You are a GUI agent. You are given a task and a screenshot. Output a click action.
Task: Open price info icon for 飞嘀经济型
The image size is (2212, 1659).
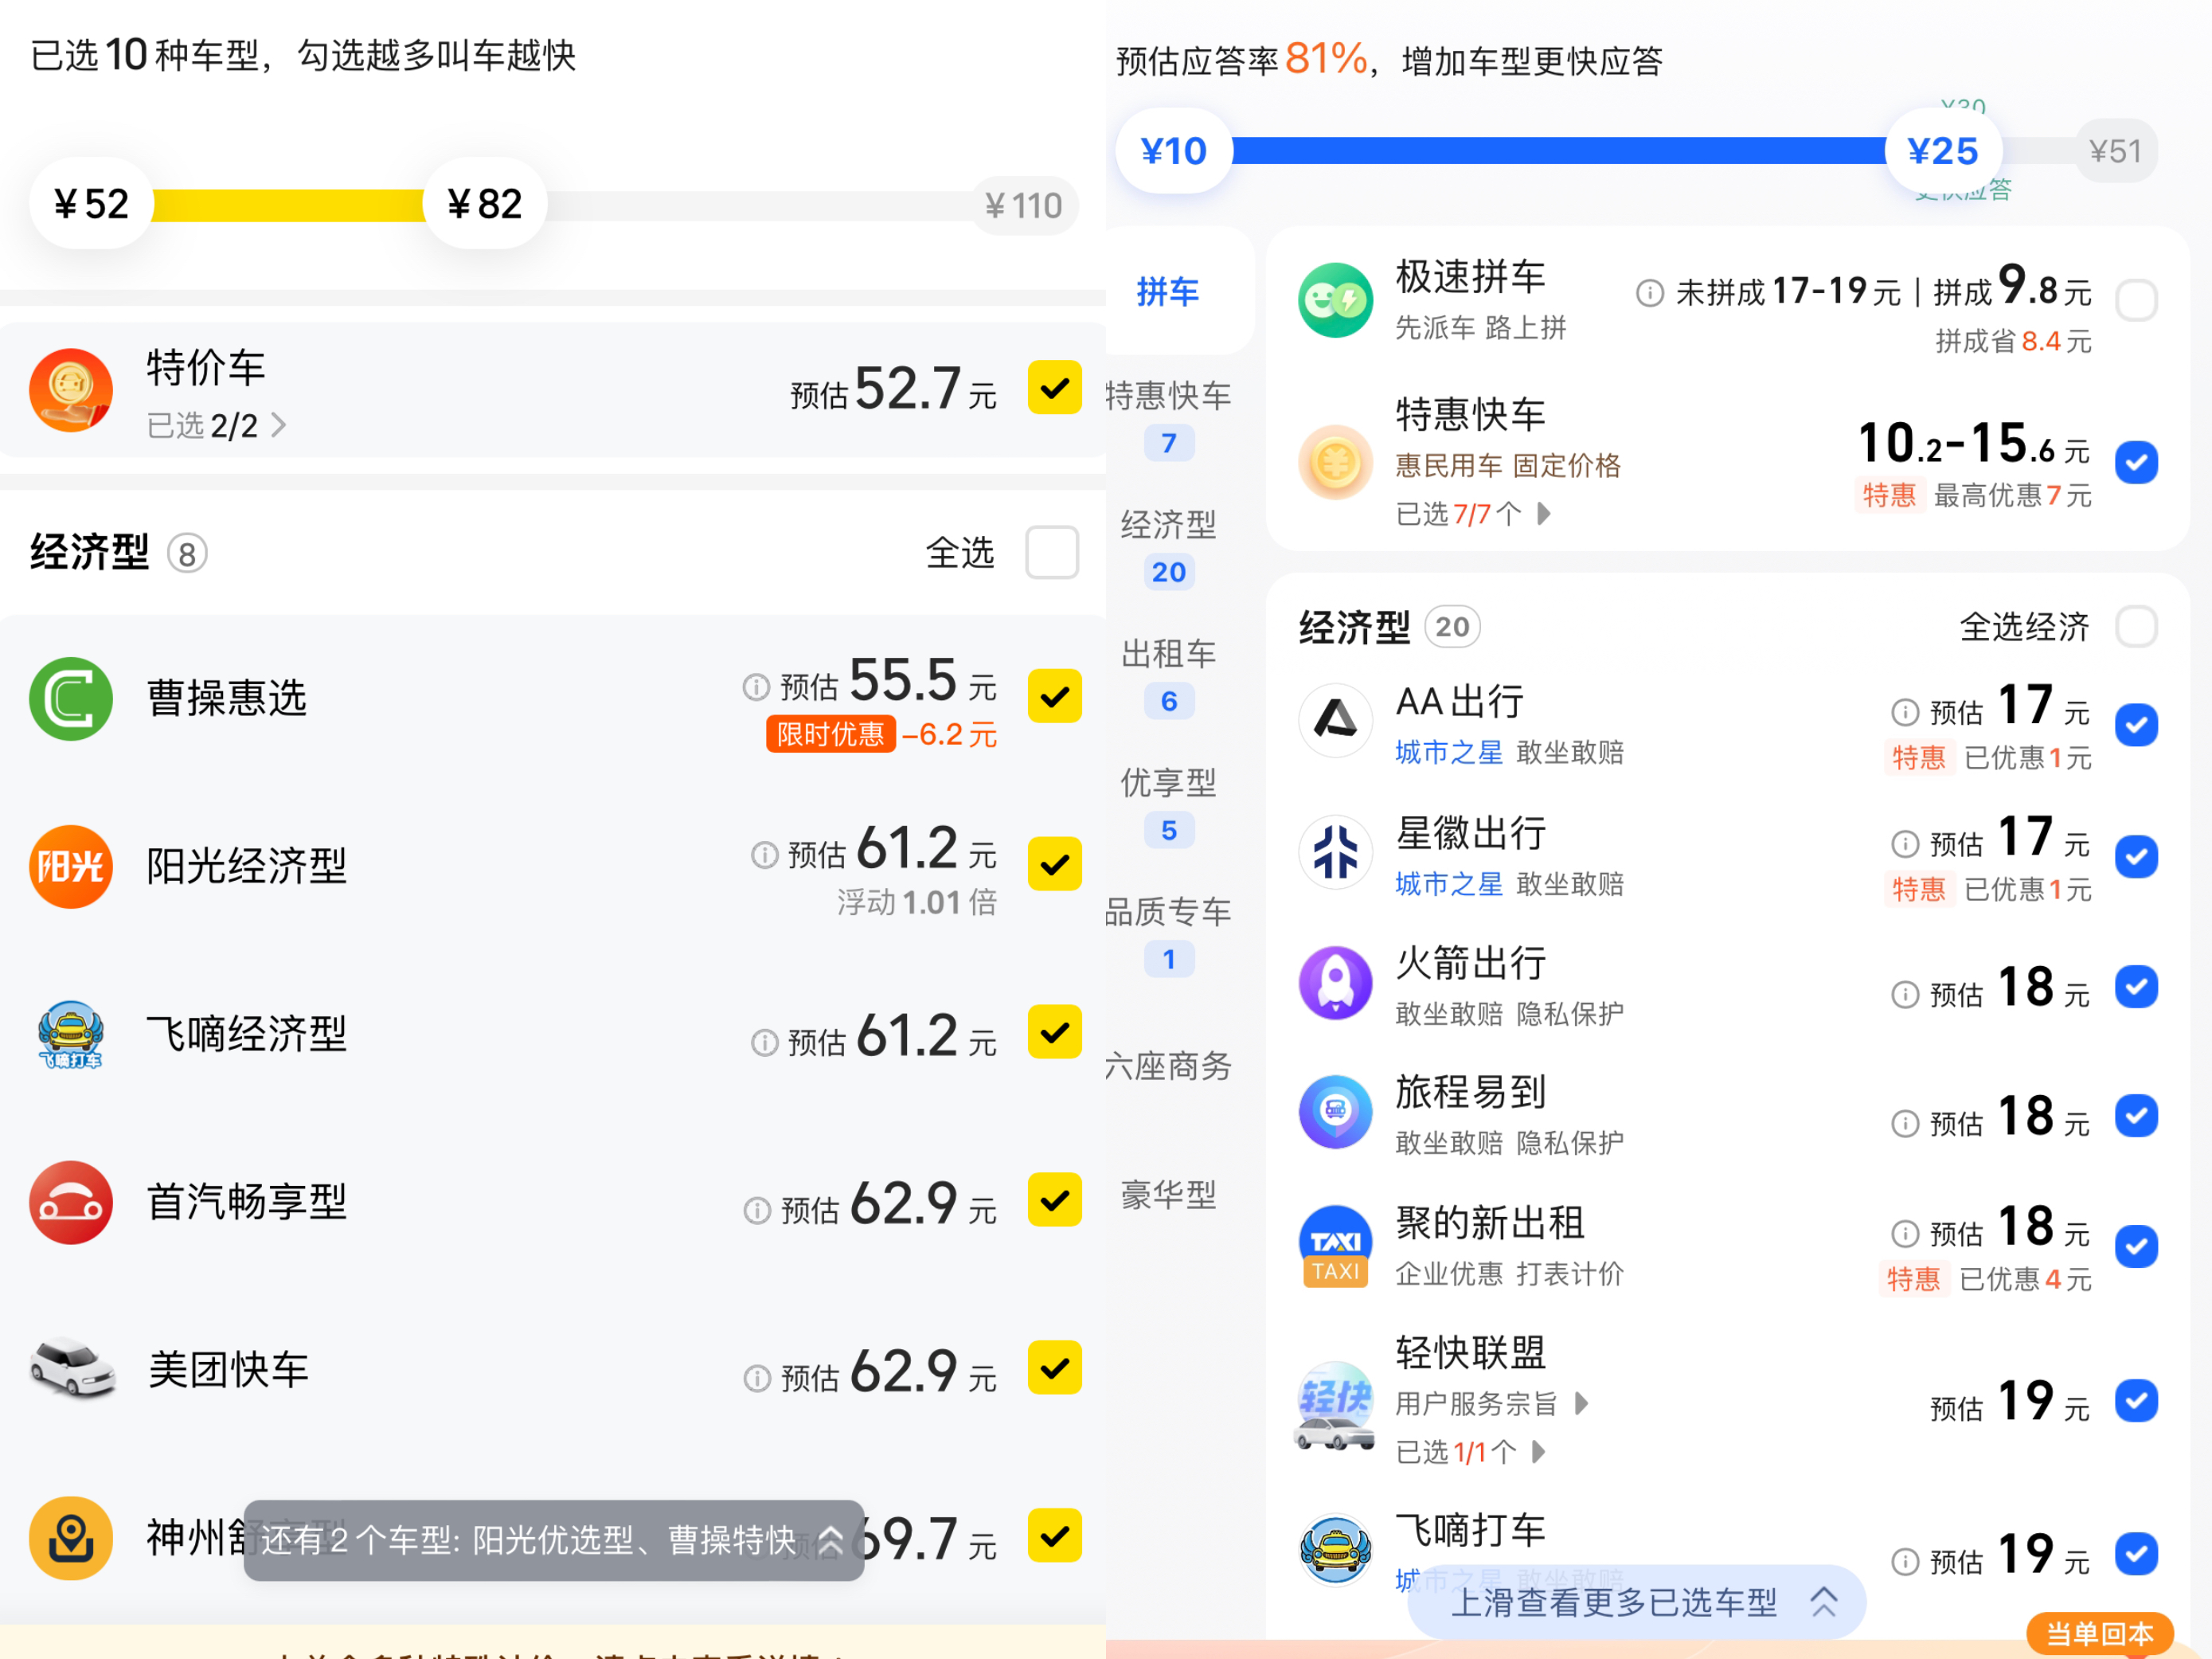pos(764,1043)
